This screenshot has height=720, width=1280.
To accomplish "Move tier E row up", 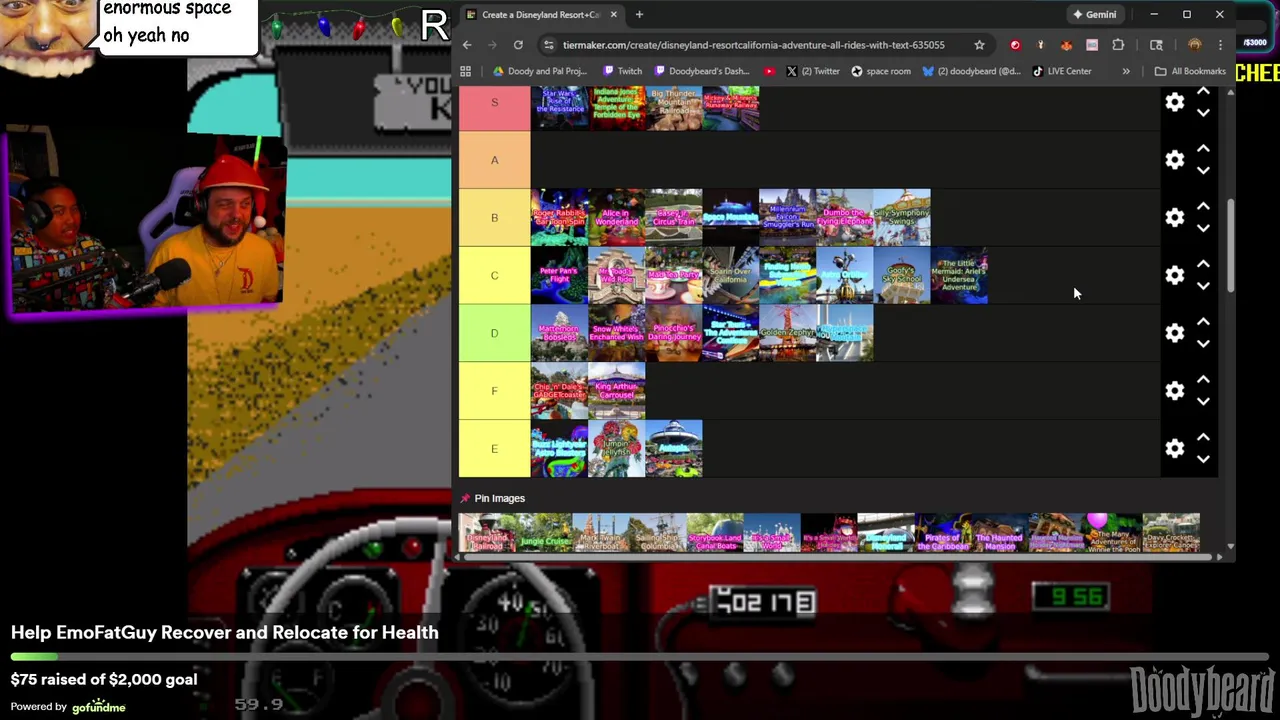I will click(x=1203, y=438).
